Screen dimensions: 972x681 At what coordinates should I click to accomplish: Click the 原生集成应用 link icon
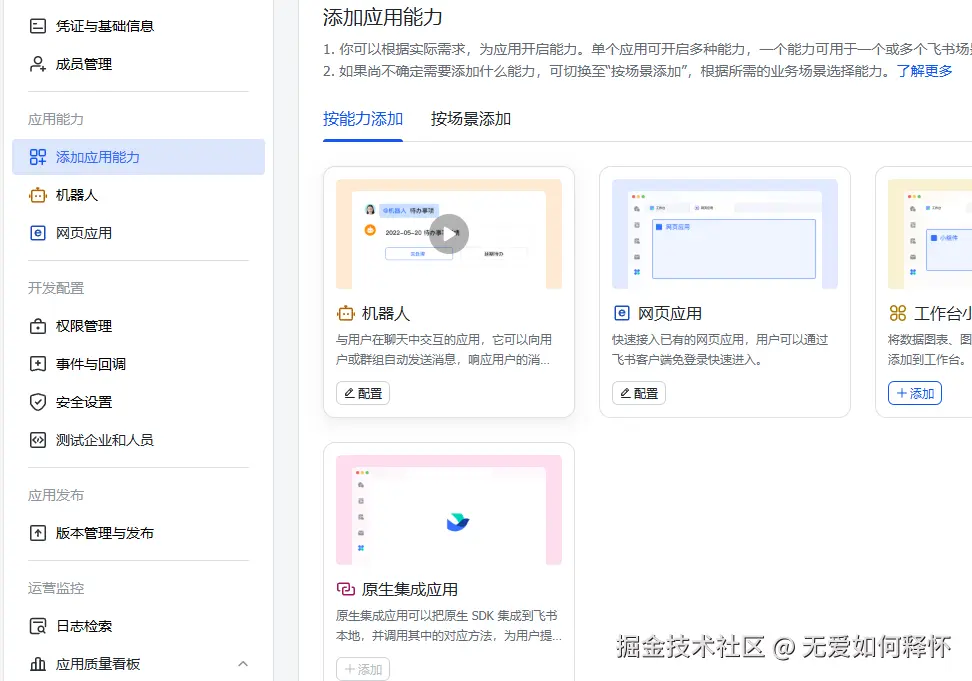(x=345, y=589)
